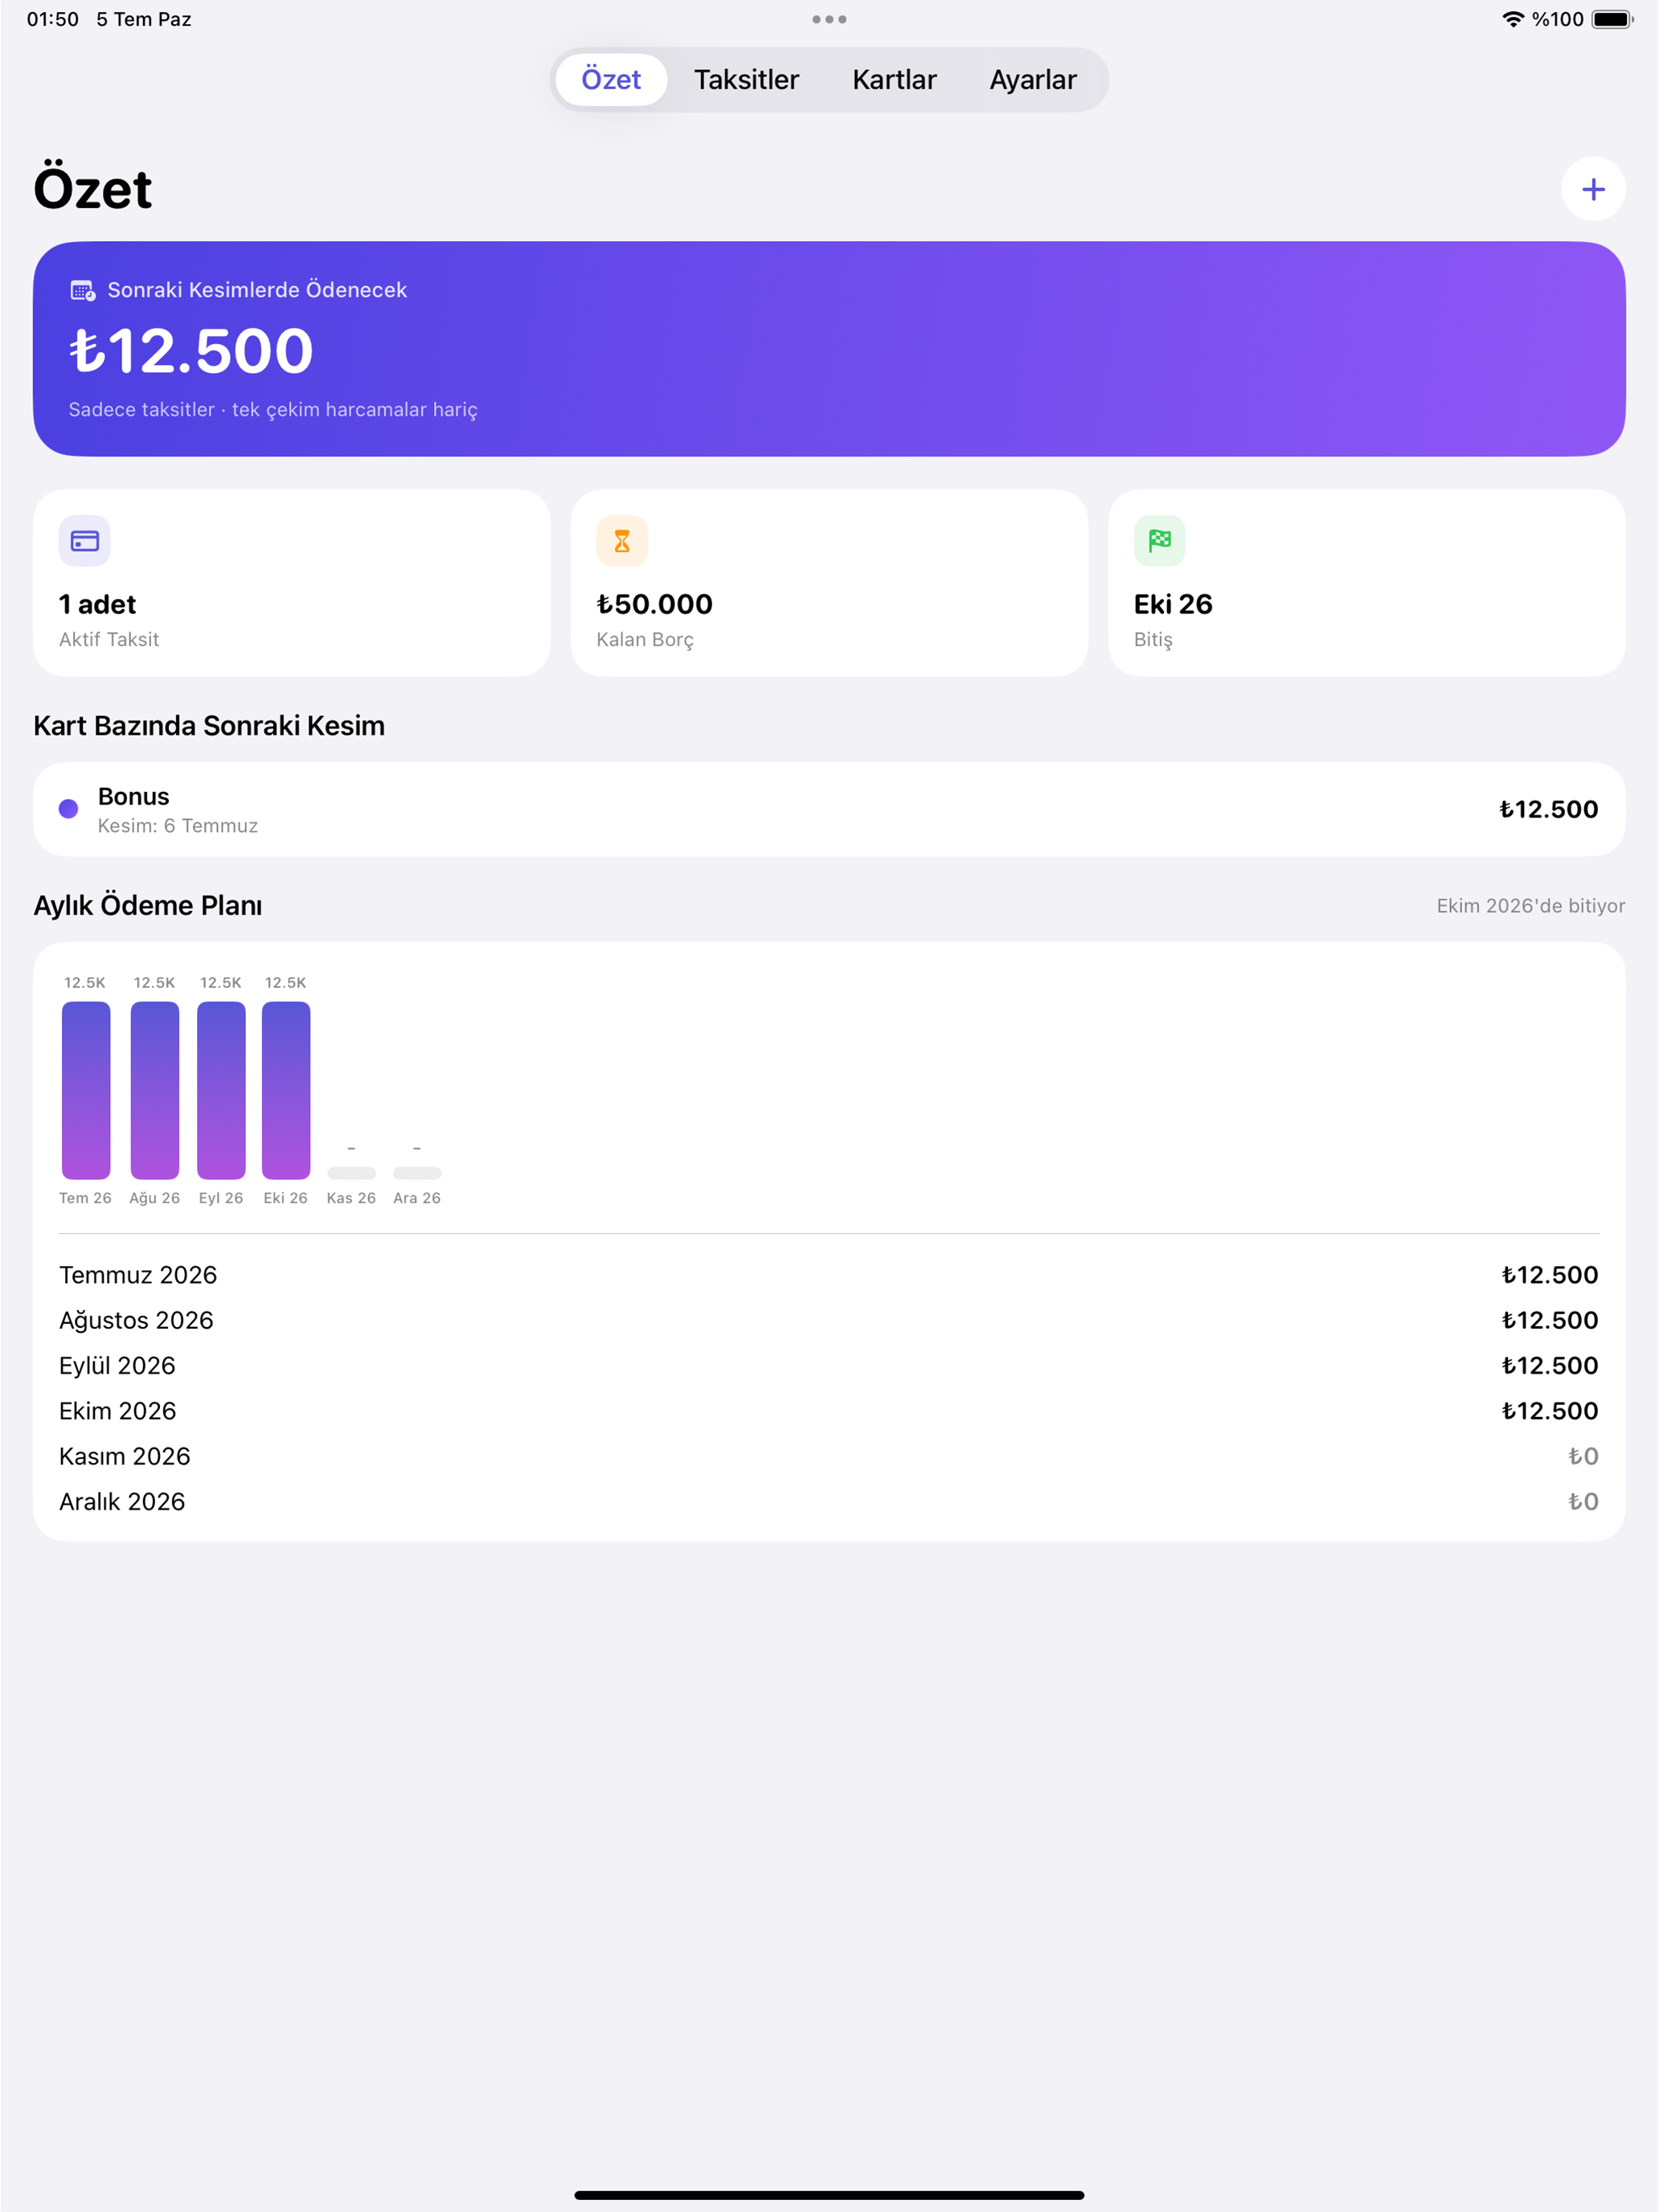Tap the calendar icon beside Sonraki Kesimlerde Ödenecek
The height and width of the screenshot is (2212, 1659).
(83, 291)
